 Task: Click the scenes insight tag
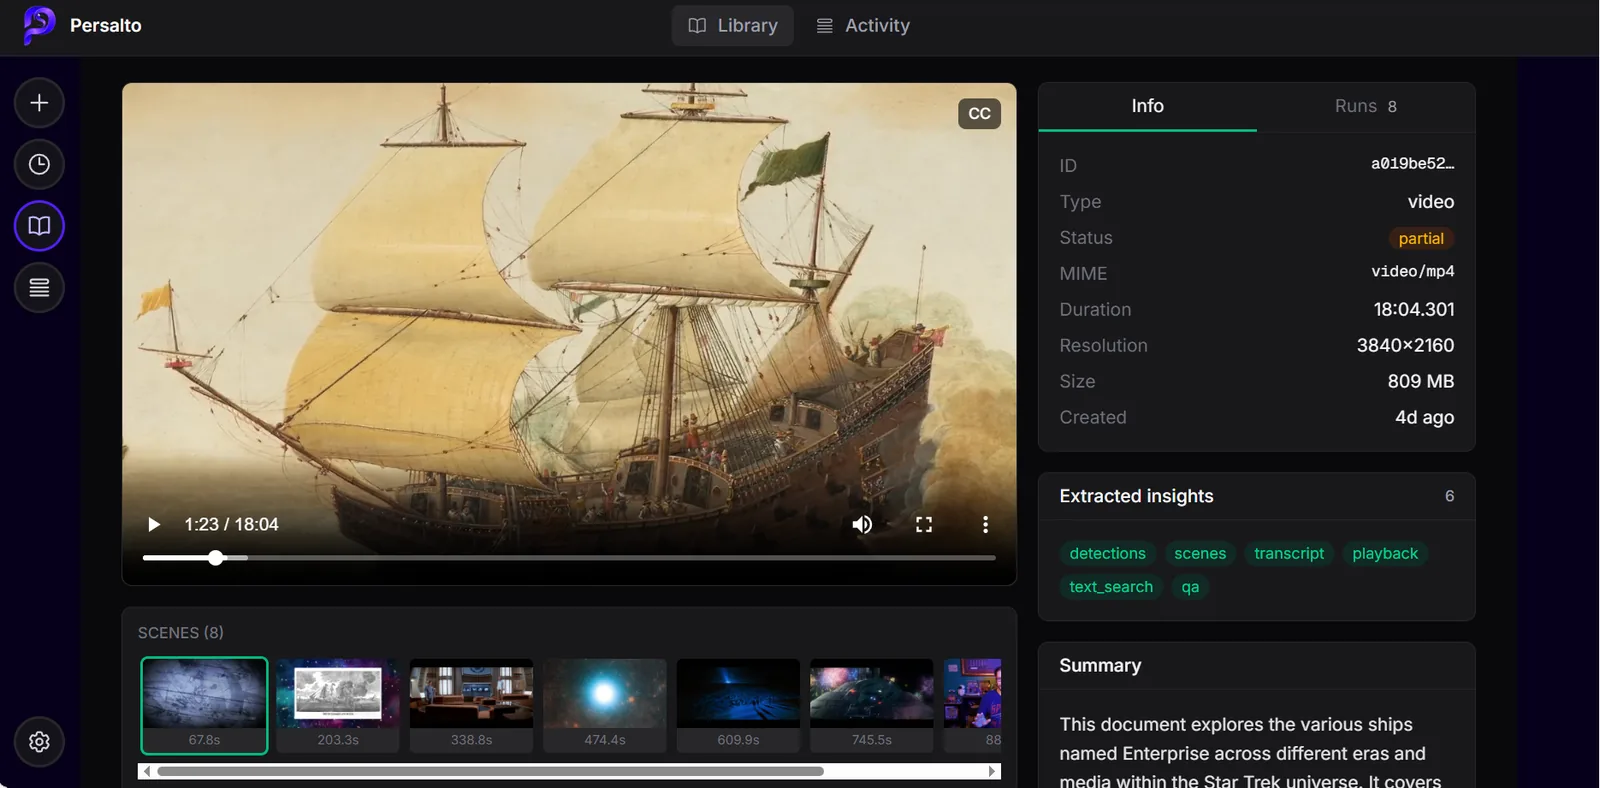(1200, 554)
